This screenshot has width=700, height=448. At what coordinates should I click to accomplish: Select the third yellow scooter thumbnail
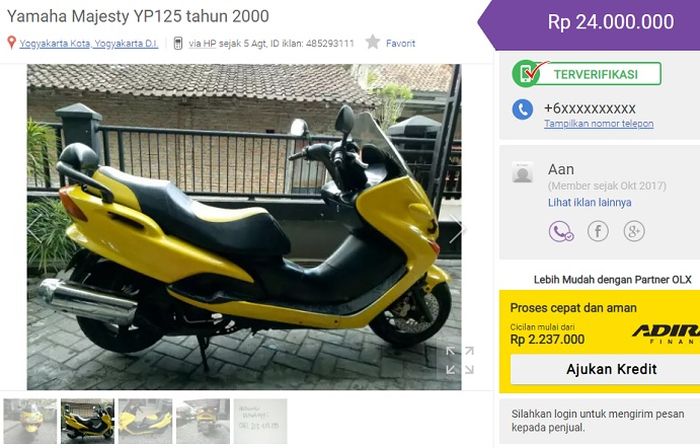pos(145,421)
